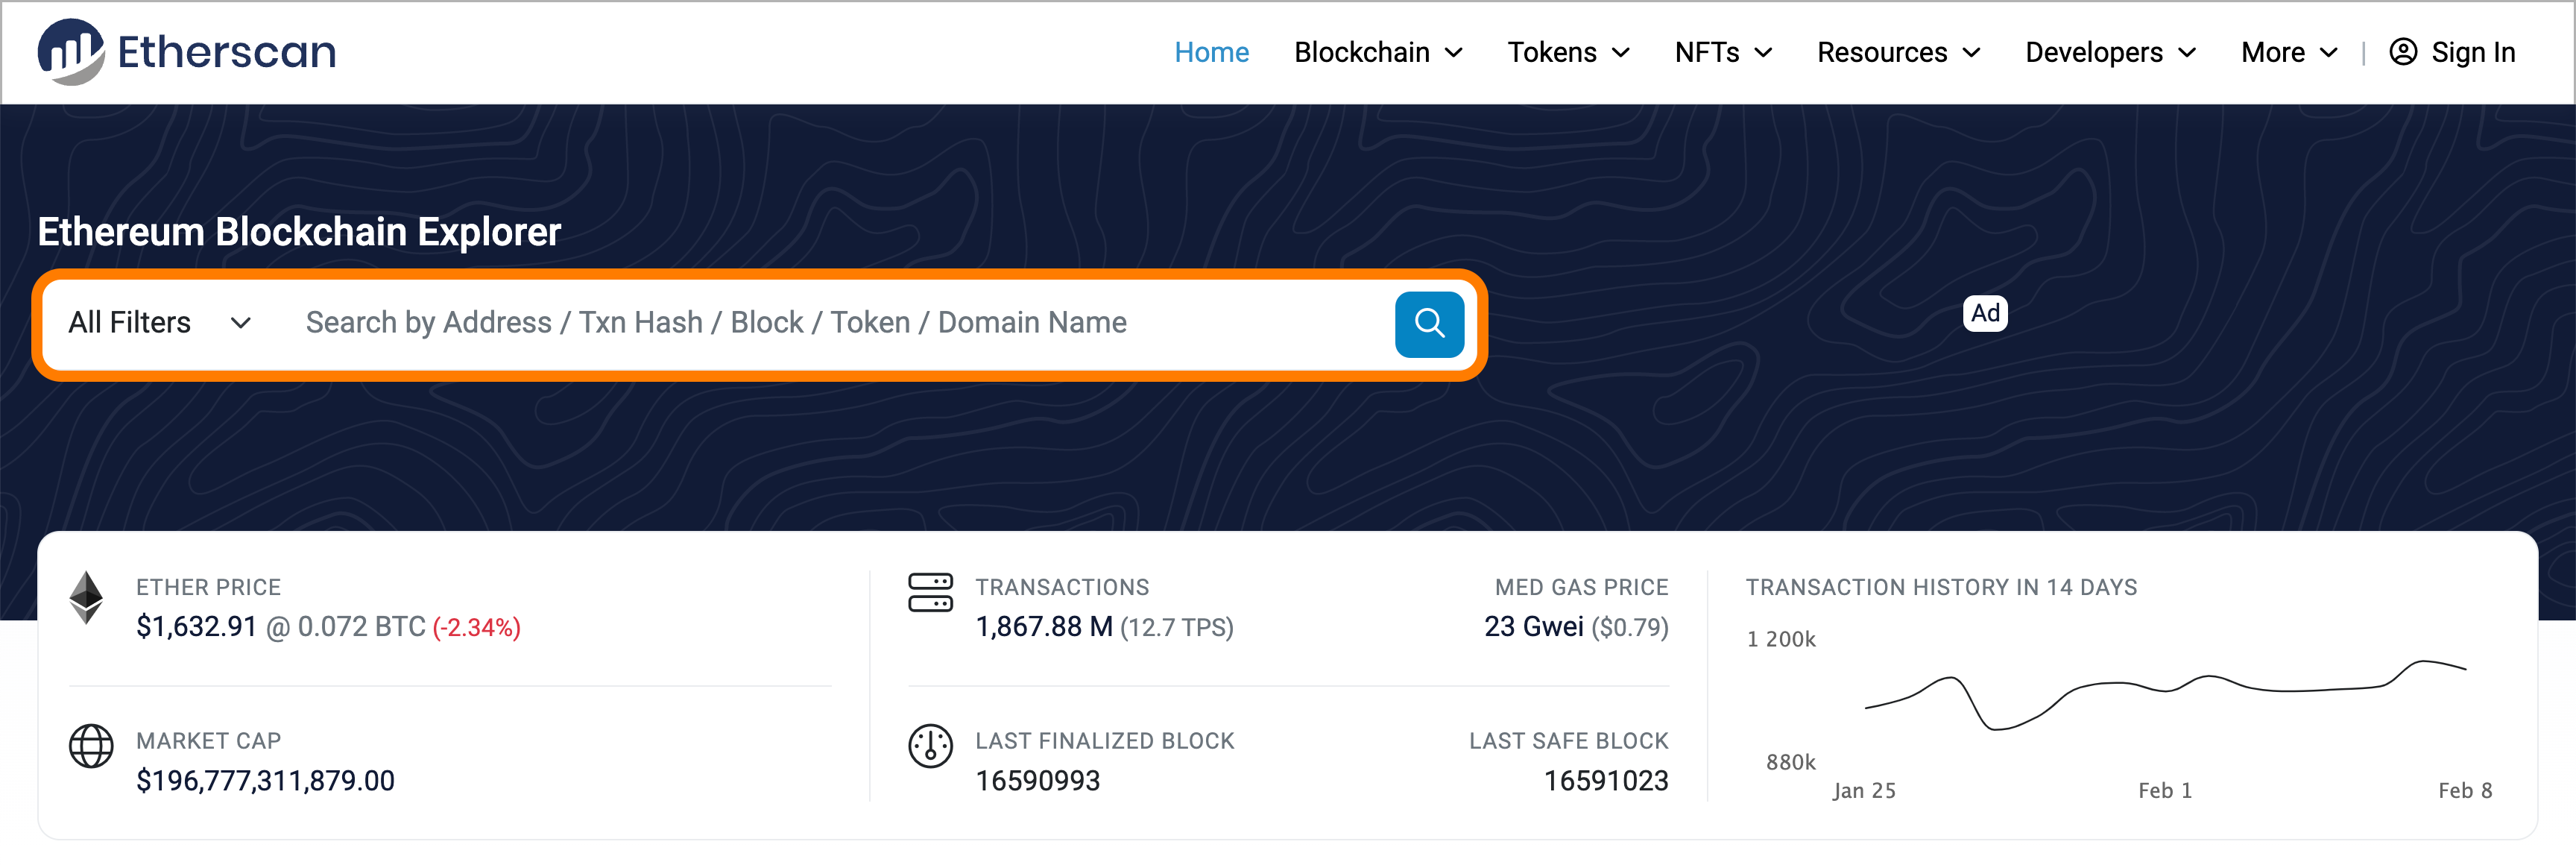Open the NFTs dropdown menu
The image size is (2576, 865).
click(1723, 52)
